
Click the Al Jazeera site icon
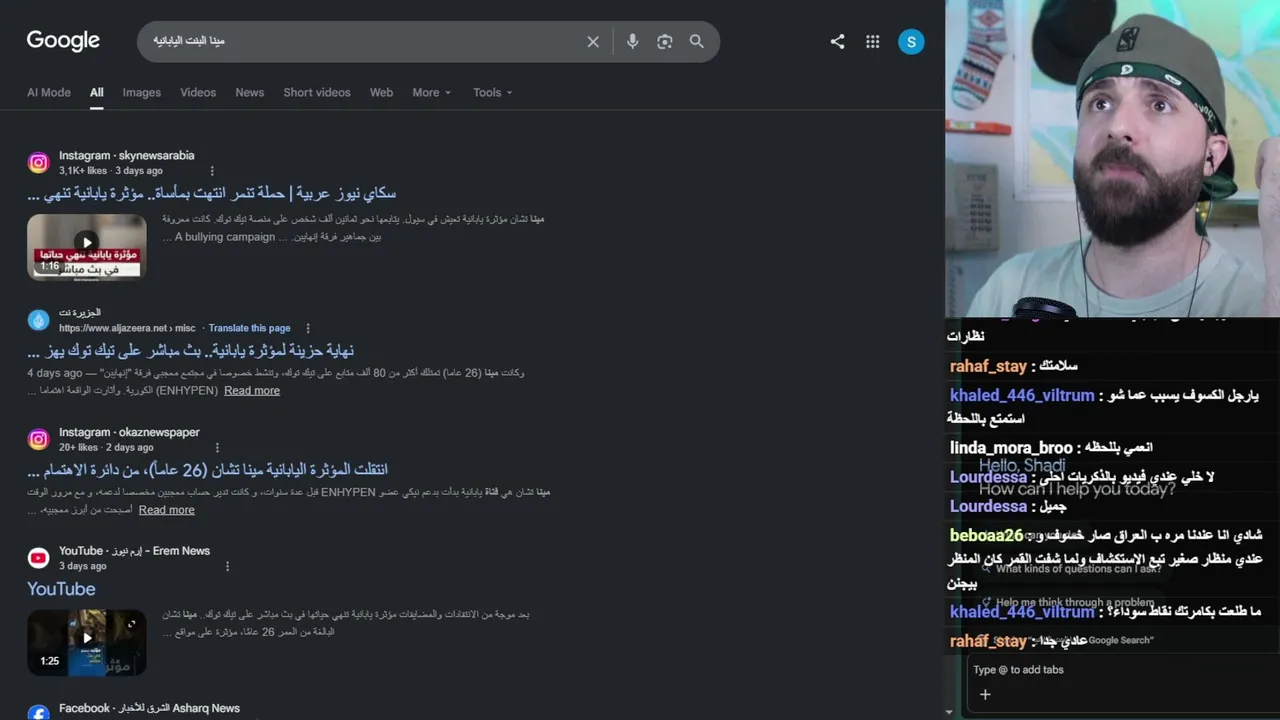click(38, 320)
